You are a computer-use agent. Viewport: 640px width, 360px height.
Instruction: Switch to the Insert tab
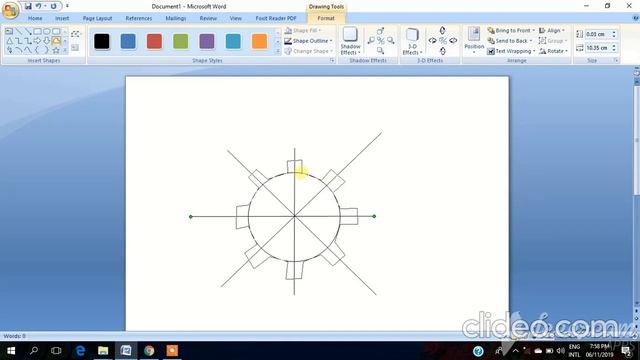62,18
